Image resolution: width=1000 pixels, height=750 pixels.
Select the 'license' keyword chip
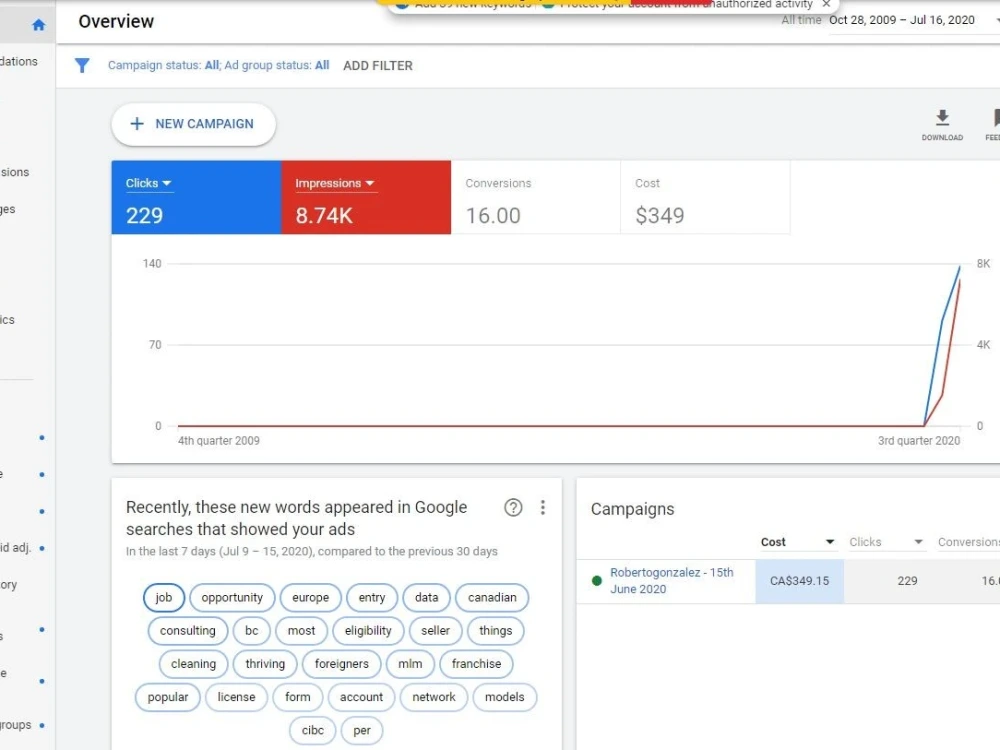[236, 697]
